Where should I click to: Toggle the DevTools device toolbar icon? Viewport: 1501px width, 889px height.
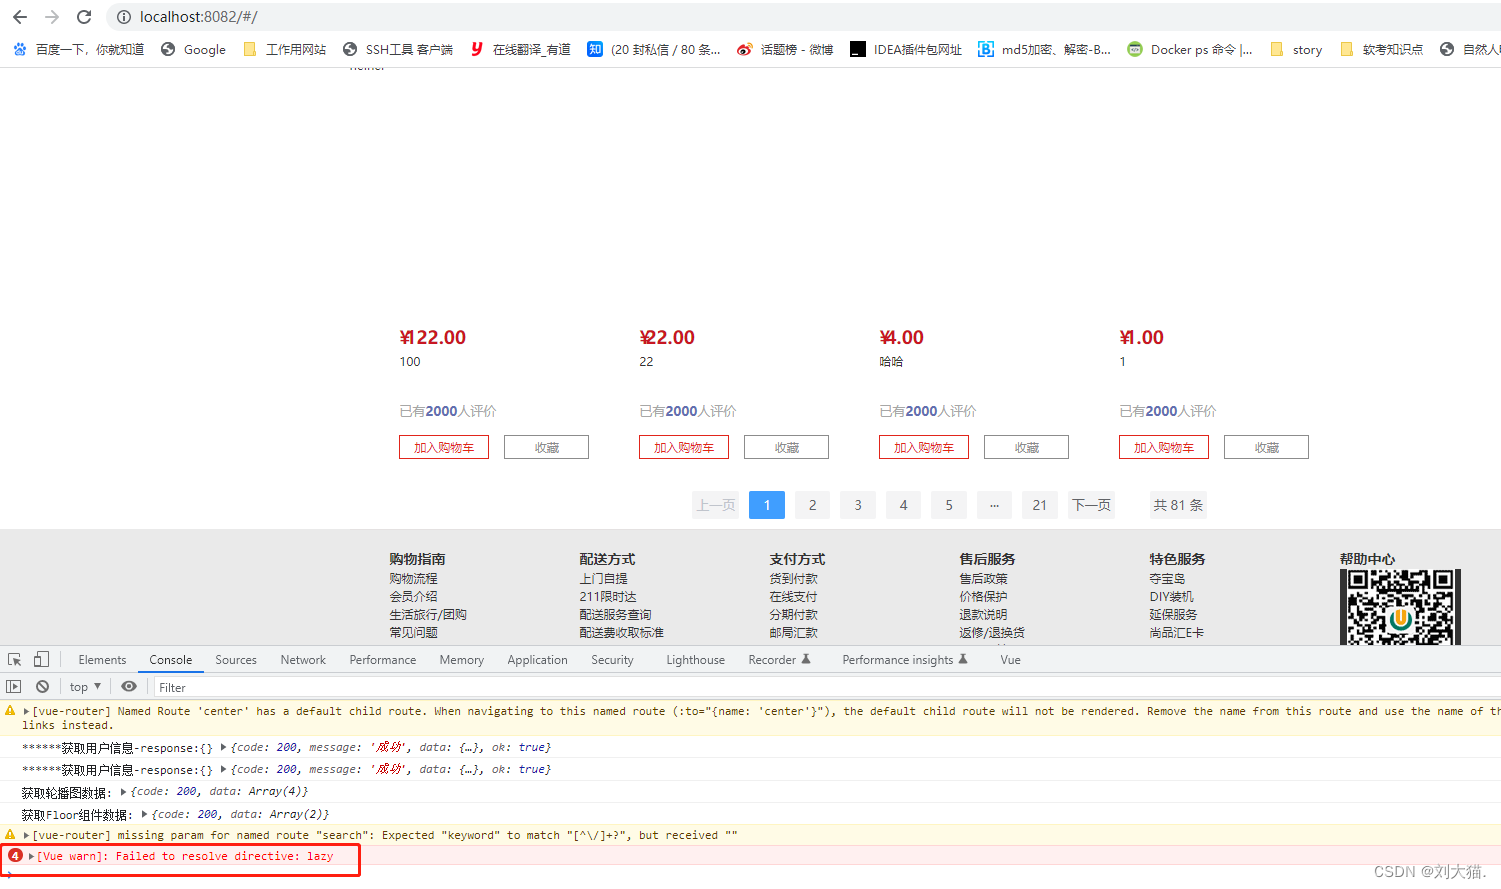41,660
